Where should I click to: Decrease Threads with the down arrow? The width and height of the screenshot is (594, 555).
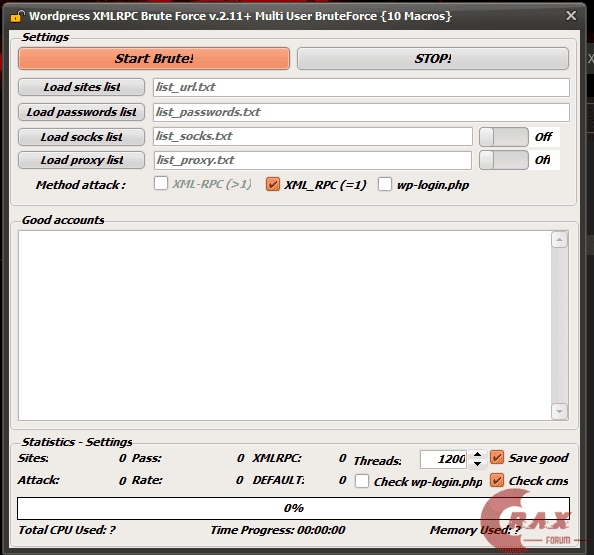click(x=477, y=464)
